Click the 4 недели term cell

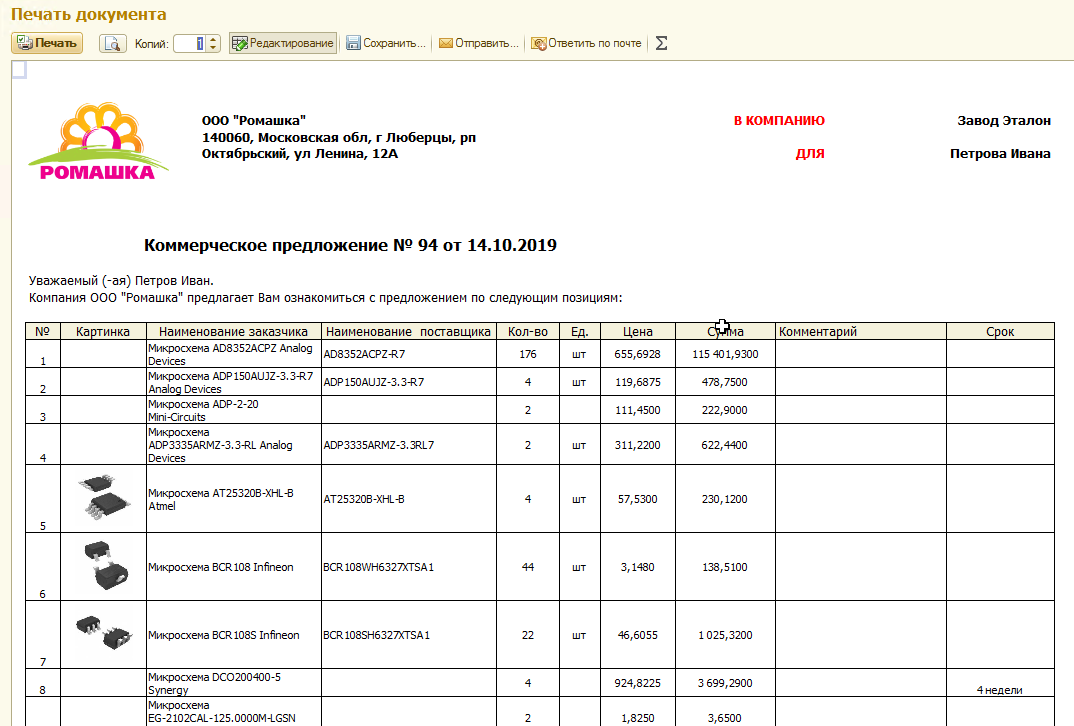tap(999, 689)
